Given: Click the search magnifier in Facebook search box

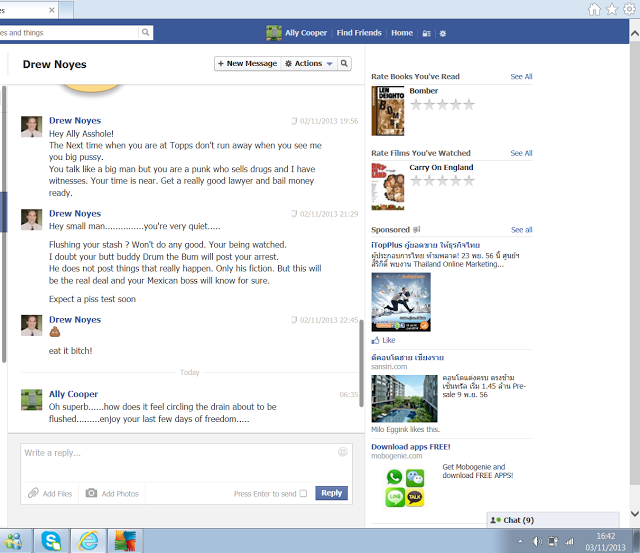Looking at the screenshot, I should tap(145, 32).
